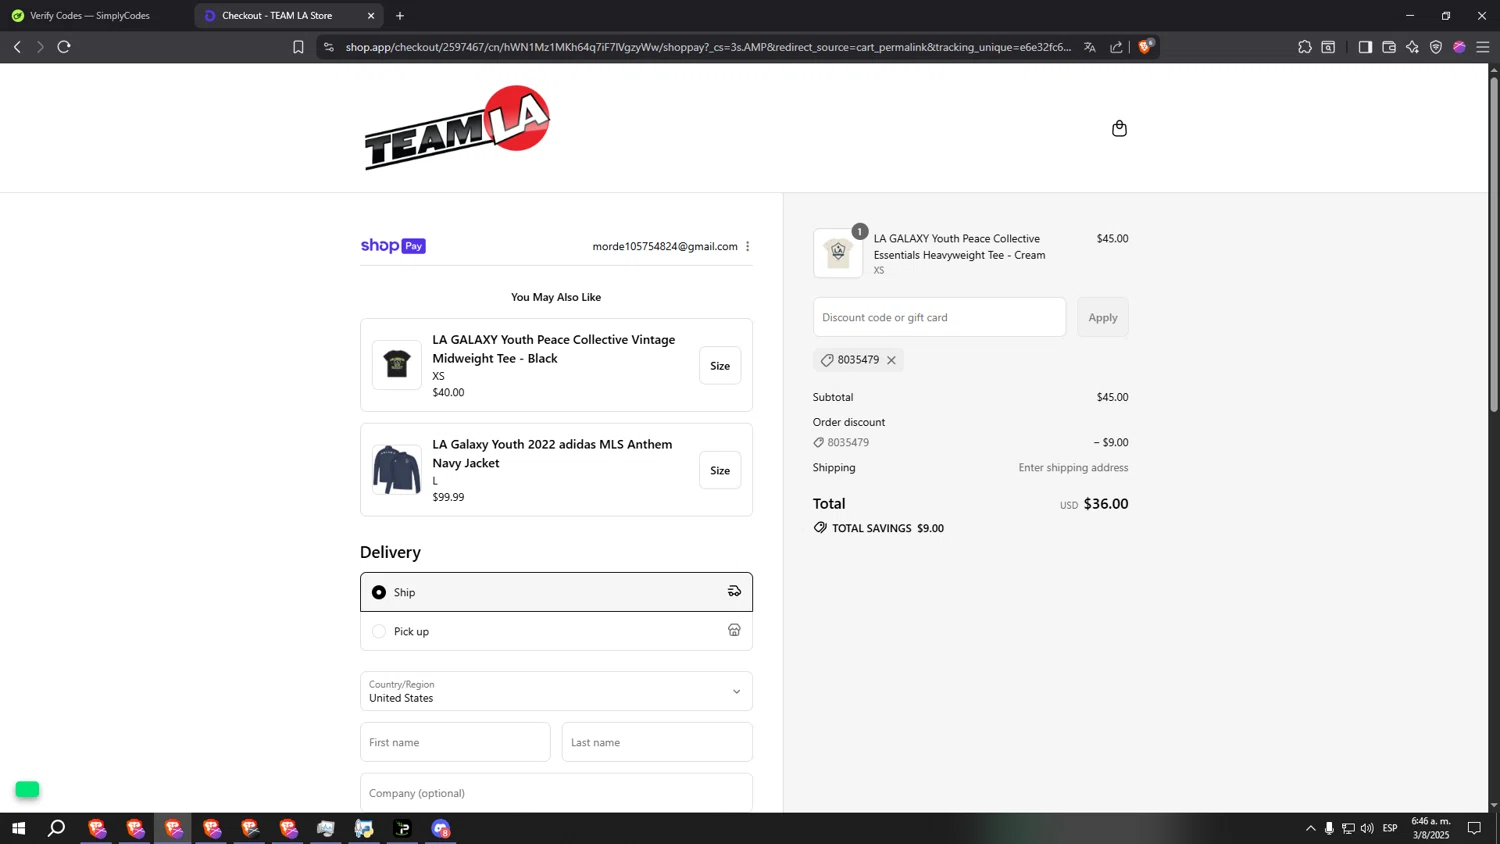
Task: Click the ESP input language indicator
Action: coord(1390,828)
